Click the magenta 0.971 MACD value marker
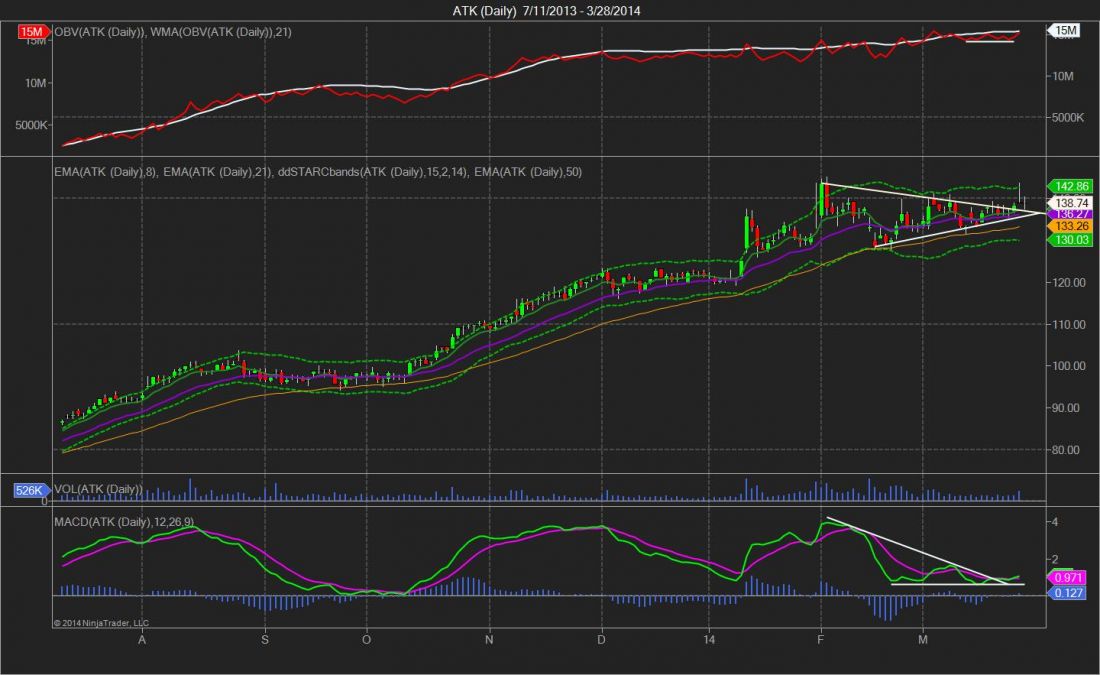This screenshot has width=1100, height=675. click(1066, 578)
